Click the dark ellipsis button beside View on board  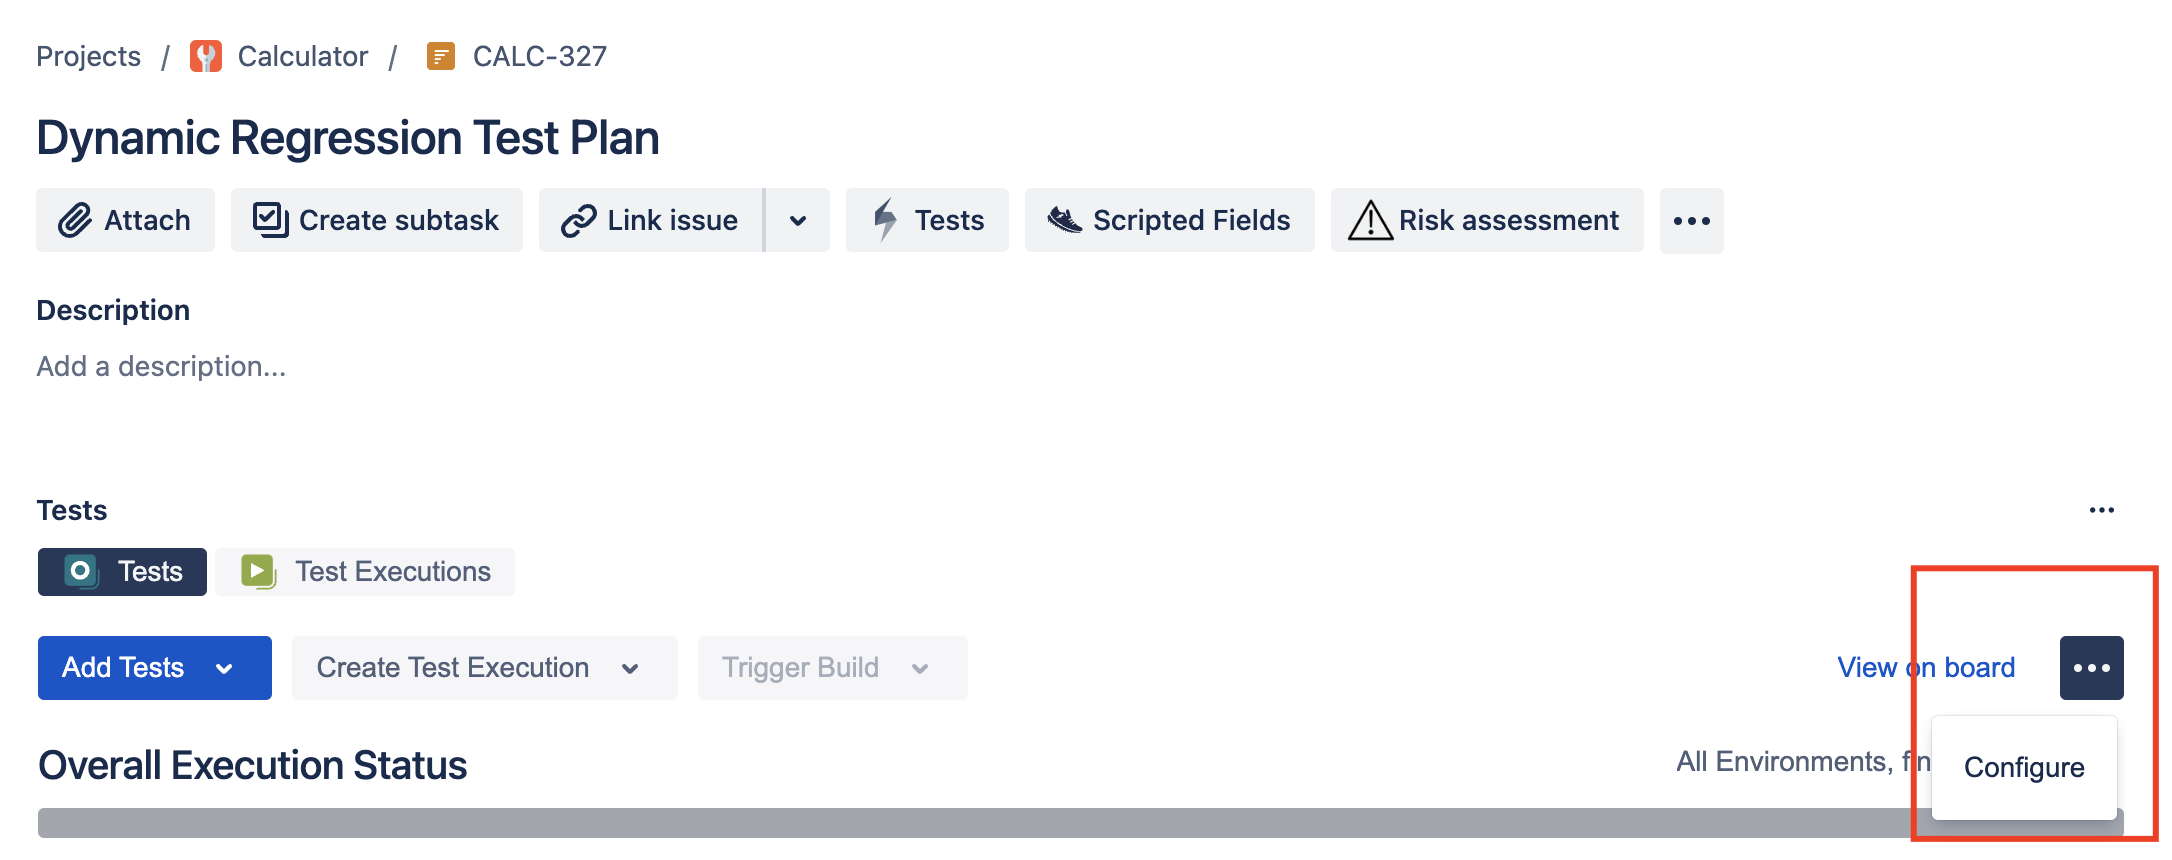2092,668
